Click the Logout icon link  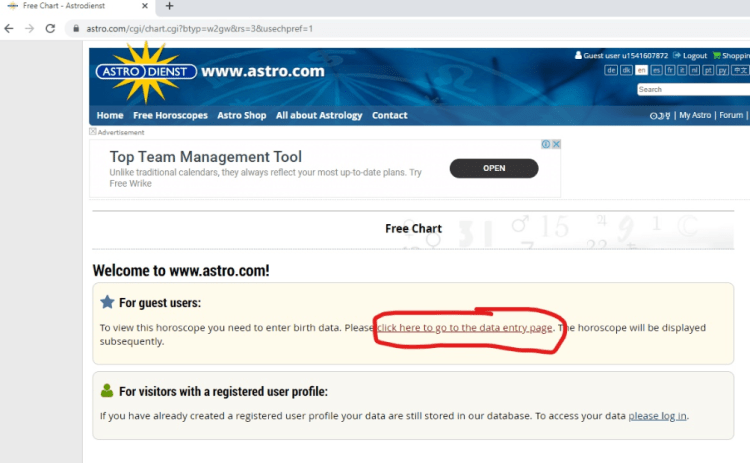[677, 56]
